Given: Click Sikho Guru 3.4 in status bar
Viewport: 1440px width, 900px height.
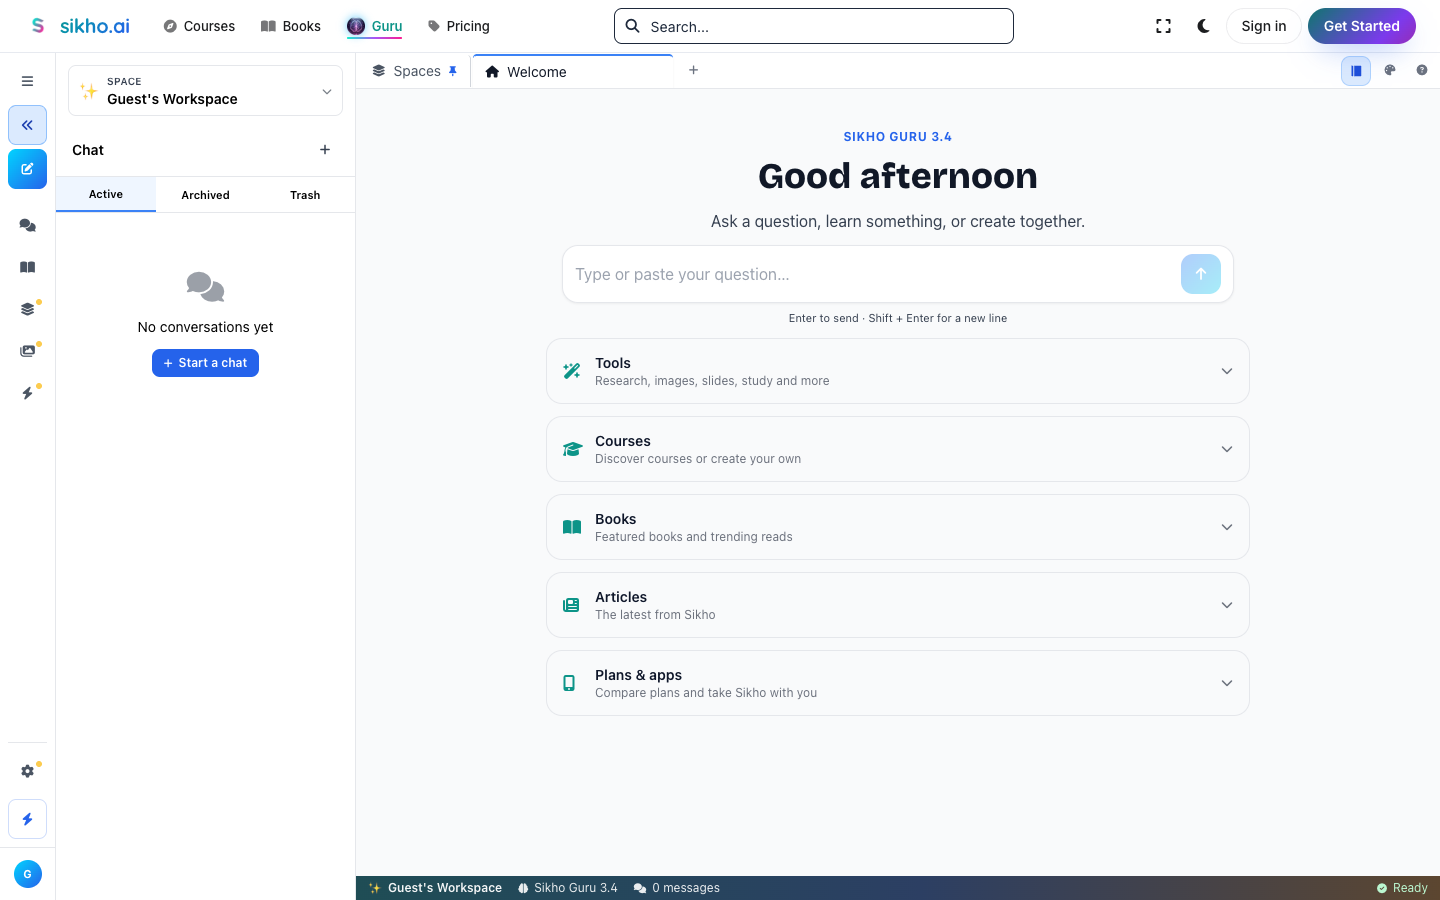Looking at the screenshot, I should pos(567,888).
